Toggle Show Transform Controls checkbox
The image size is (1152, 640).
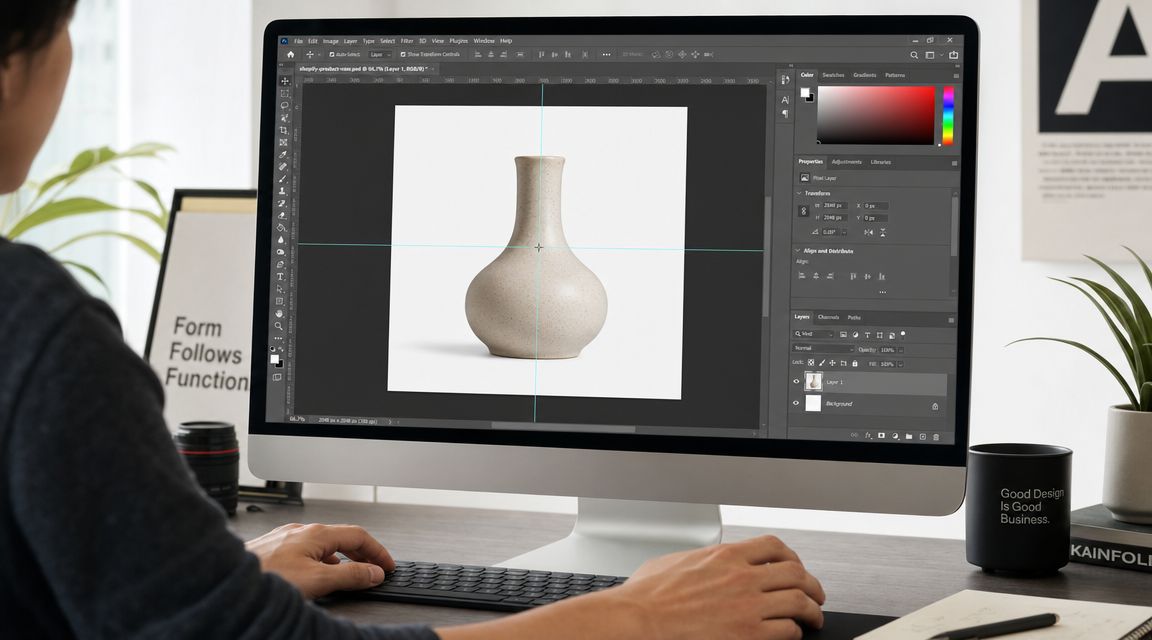coord(403,54)
